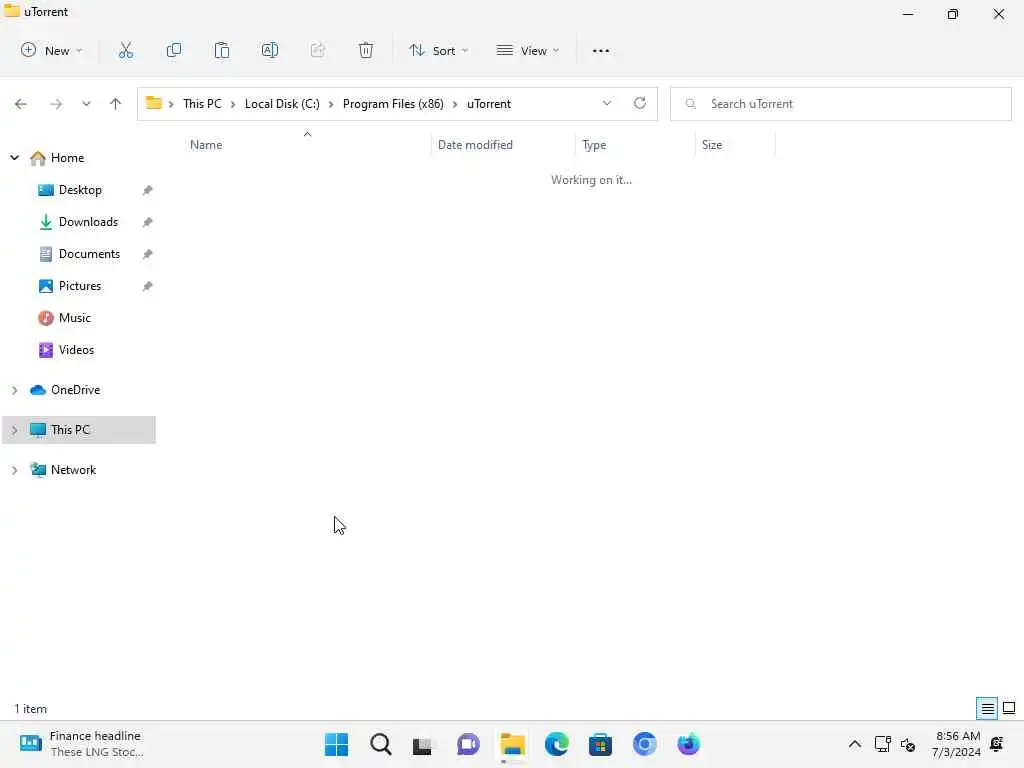Click the Paste clipboard icon
The height and width of the screenshot is (768, 1024).
pos(222,50)
